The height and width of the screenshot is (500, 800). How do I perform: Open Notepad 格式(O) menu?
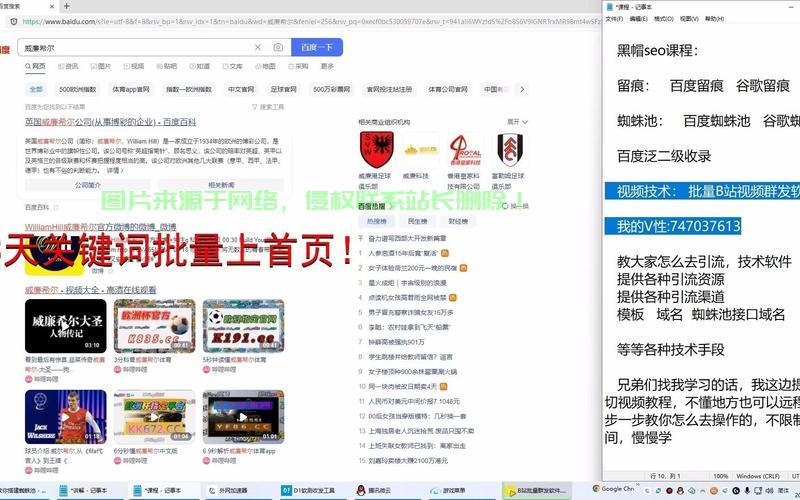coord(663,18)
